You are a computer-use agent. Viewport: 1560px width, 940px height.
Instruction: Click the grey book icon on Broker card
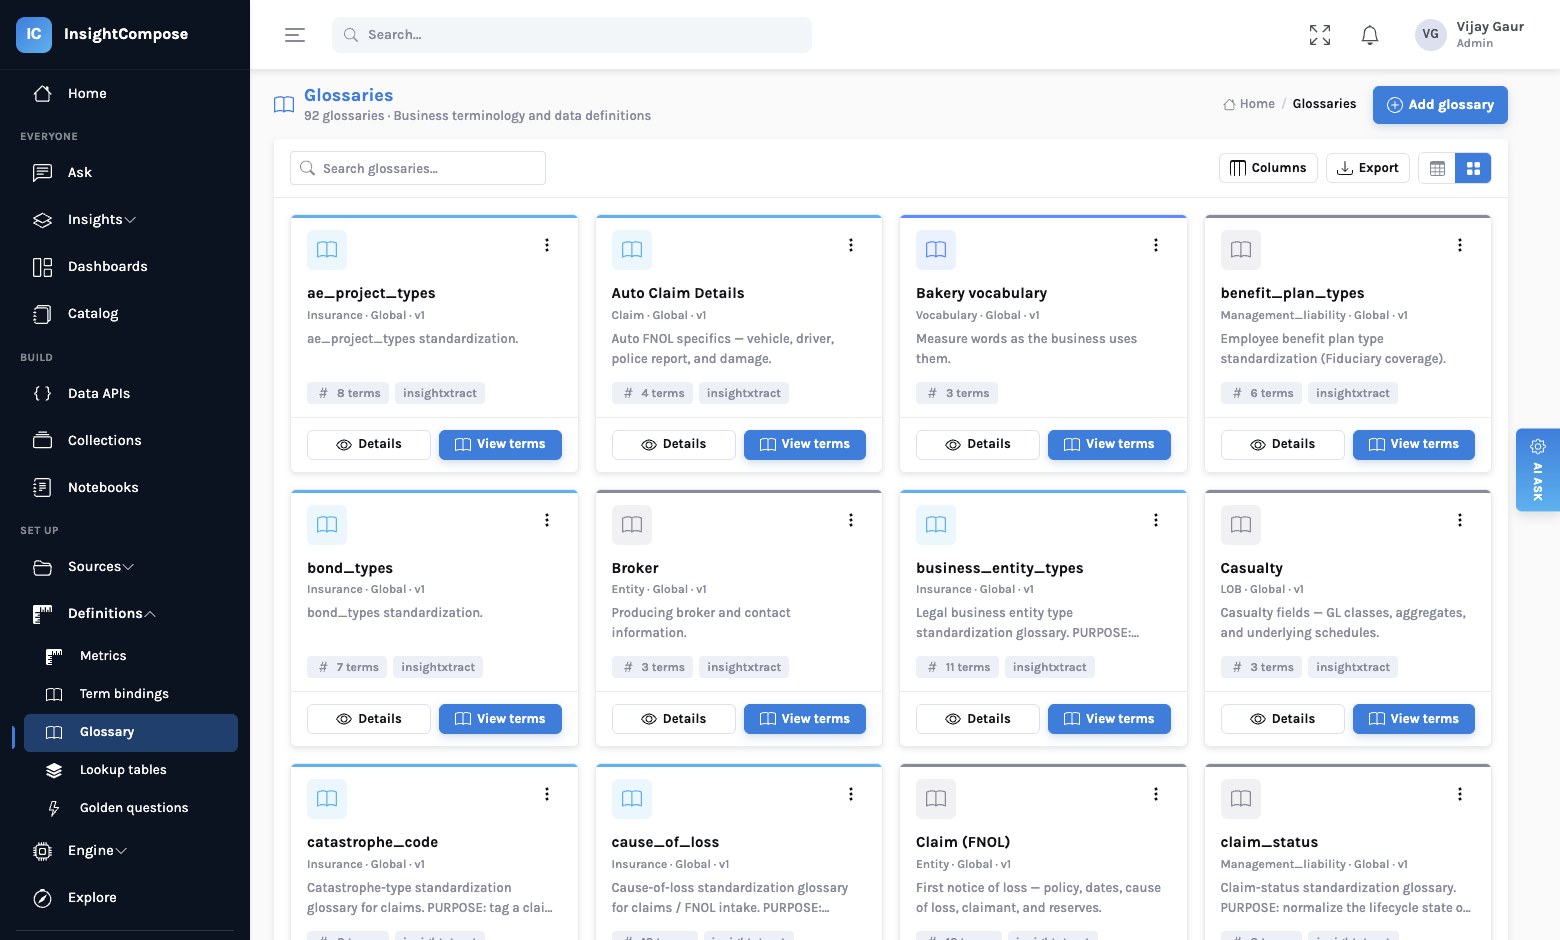coord(632,524)
